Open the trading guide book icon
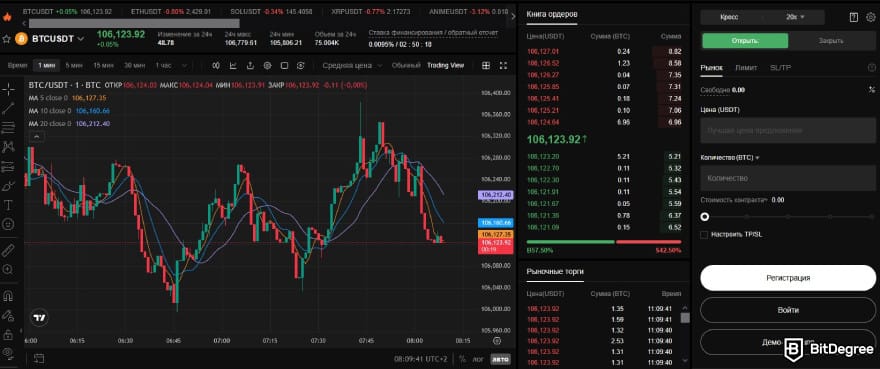The width and height of the screenshot is (880, 369). pos(854,17)
